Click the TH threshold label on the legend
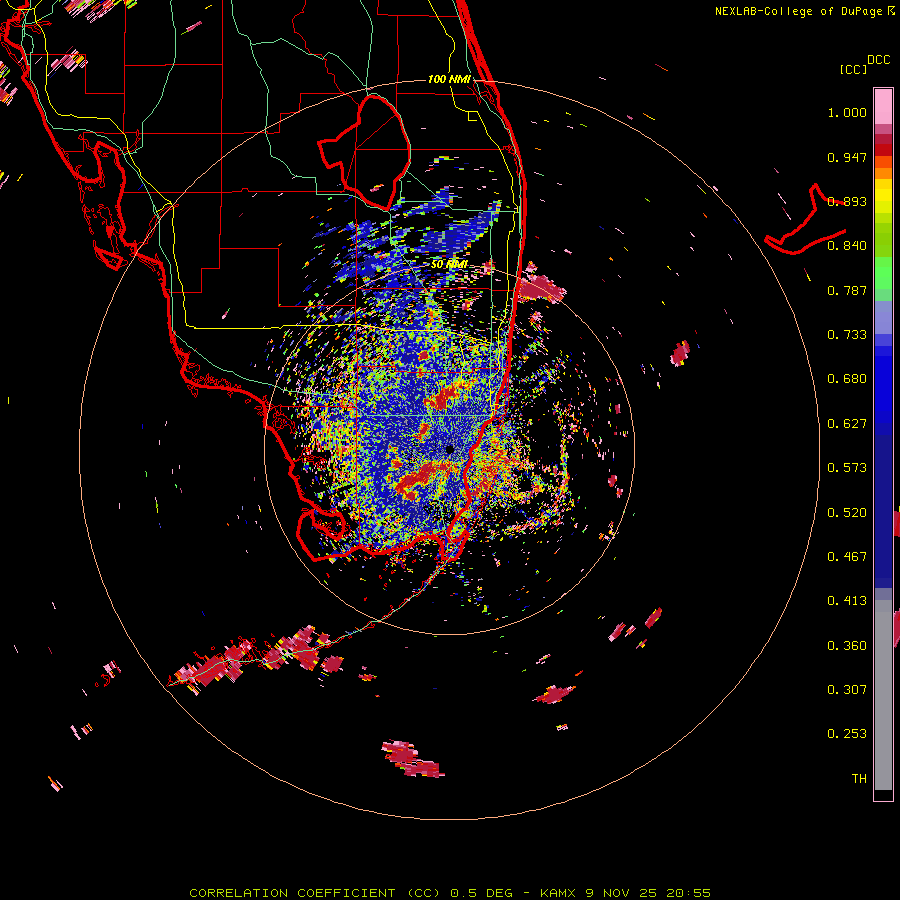Viewport: 900px width, 900px height. click(x=859, y=779)
